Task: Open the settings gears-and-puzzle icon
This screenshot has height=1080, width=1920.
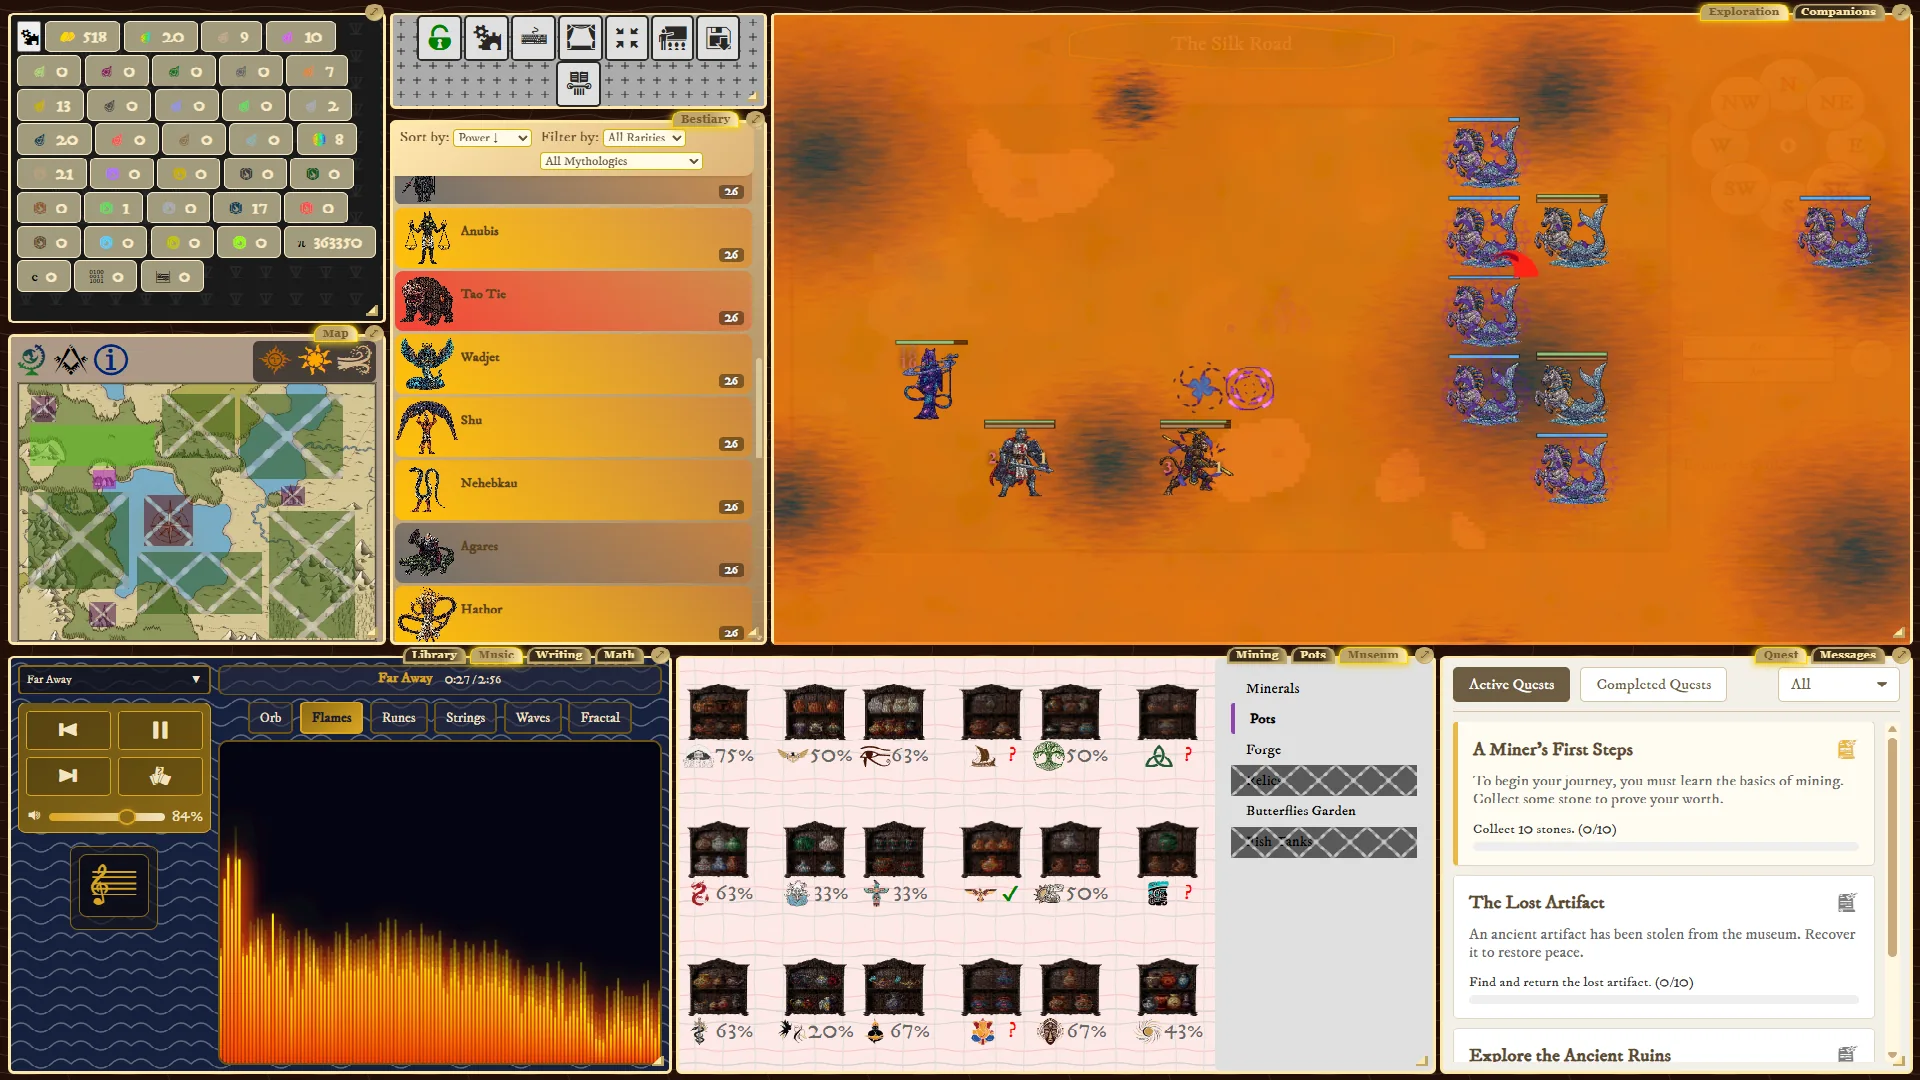Action: tap(487, 38)
